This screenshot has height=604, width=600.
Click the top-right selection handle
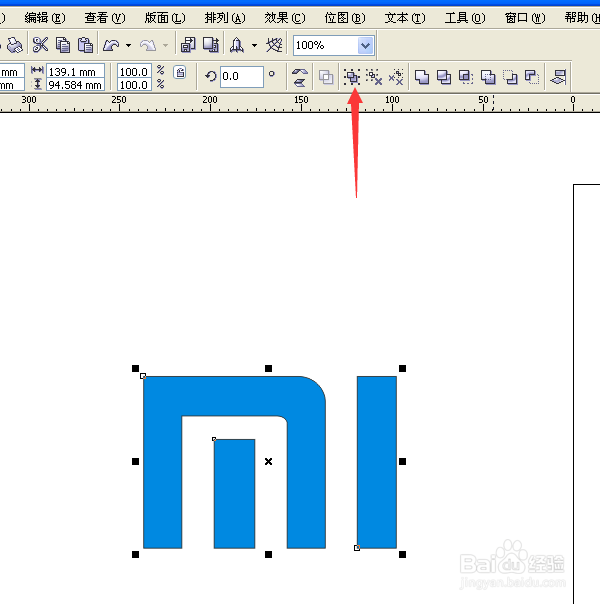402,369
